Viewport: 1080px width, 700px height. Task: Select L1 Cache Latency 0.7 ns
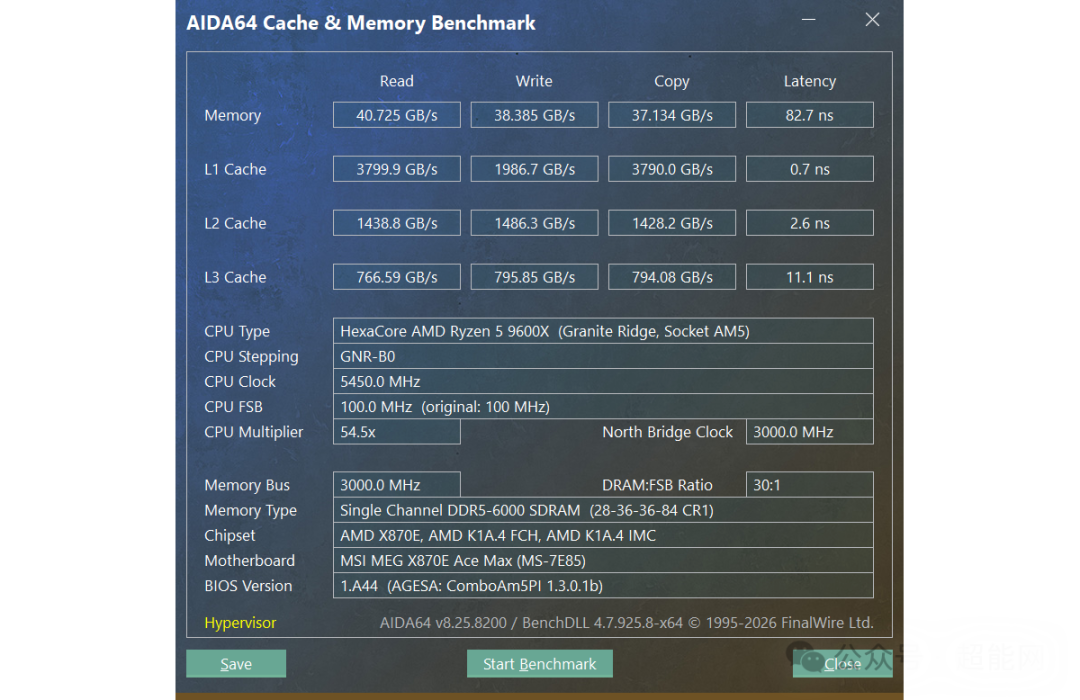pyautogui.click(x=809, y=169)
